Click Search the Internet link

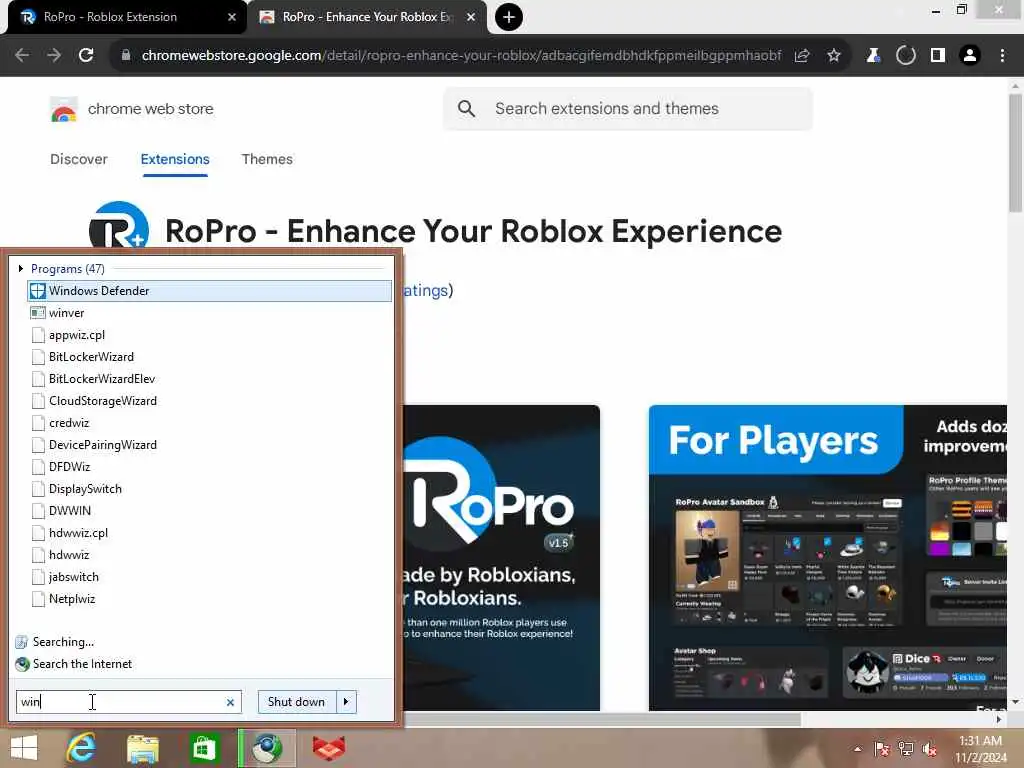82,664
